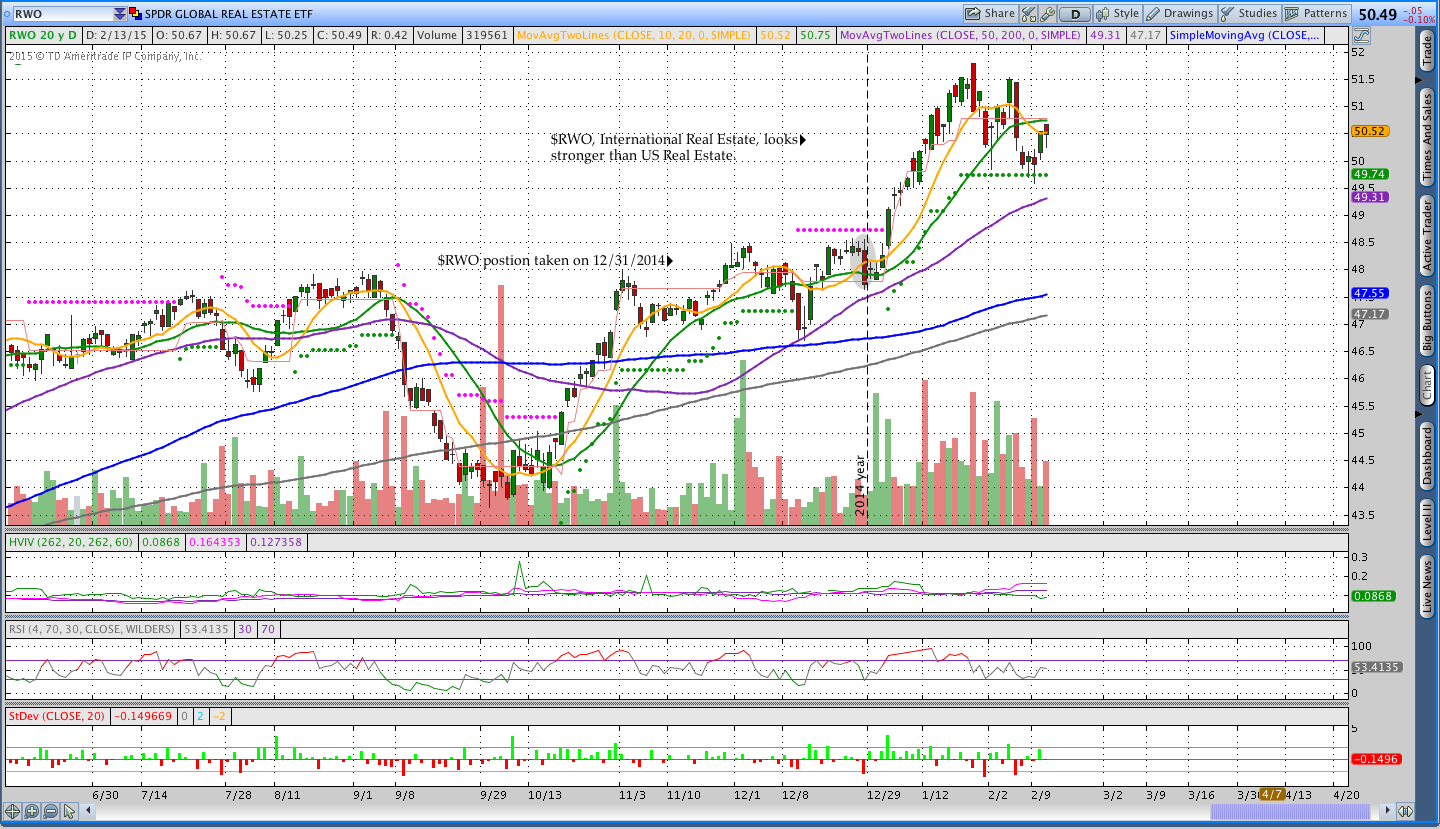Click the symbol link color squares icon
Image resolution: width=1440 pixels, height=829 pixels.
(135, 14)
